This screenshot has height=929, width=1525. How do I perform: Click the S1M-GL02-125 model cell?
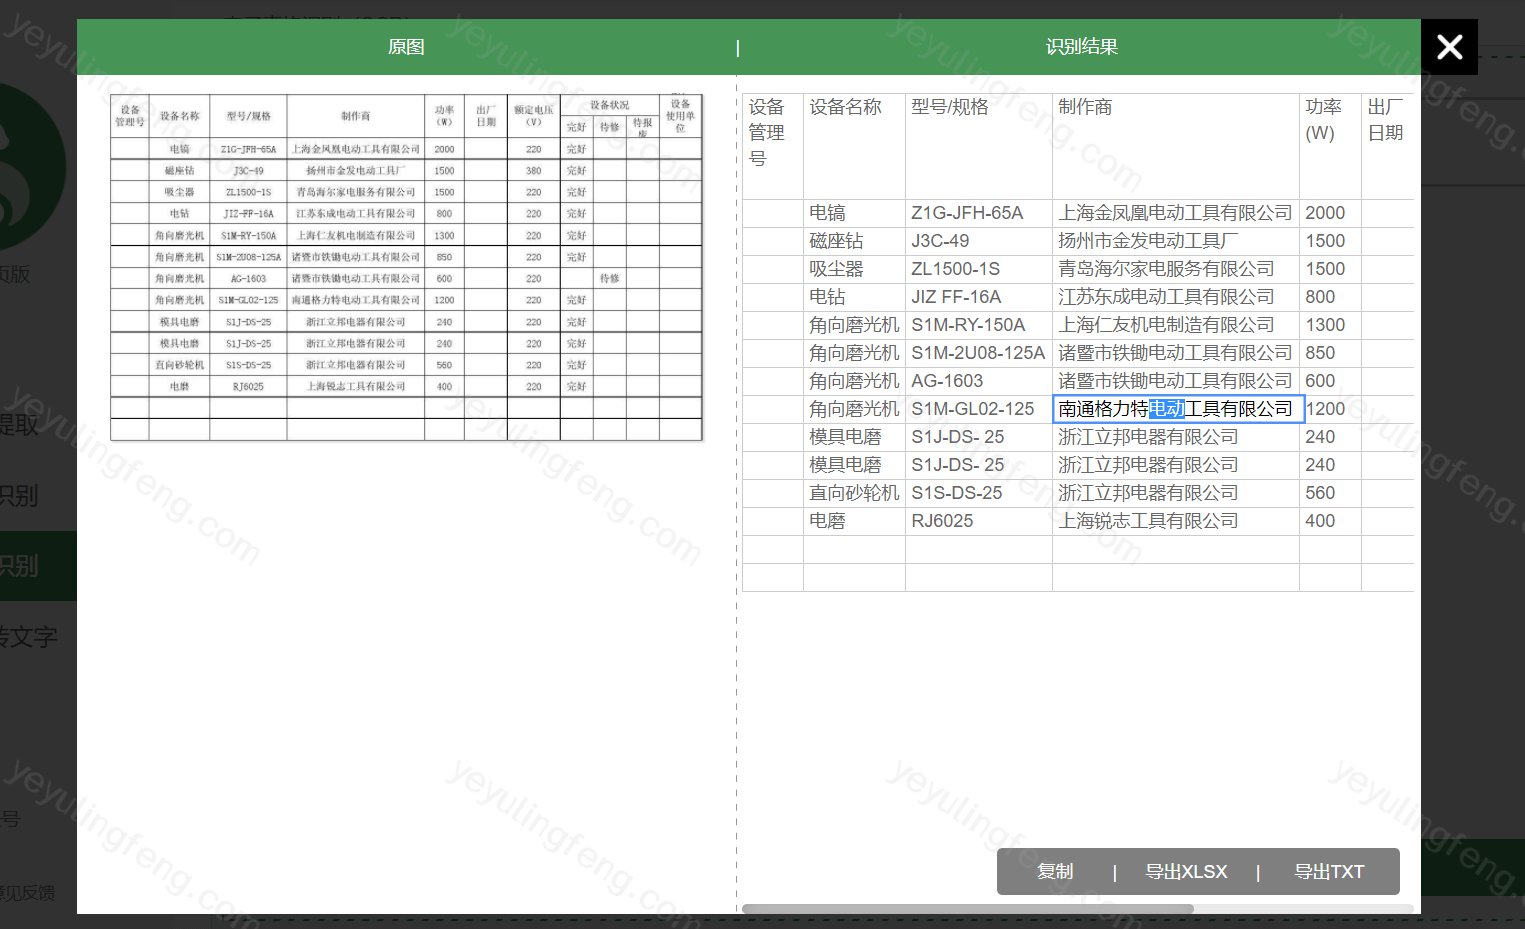point(979,409)
